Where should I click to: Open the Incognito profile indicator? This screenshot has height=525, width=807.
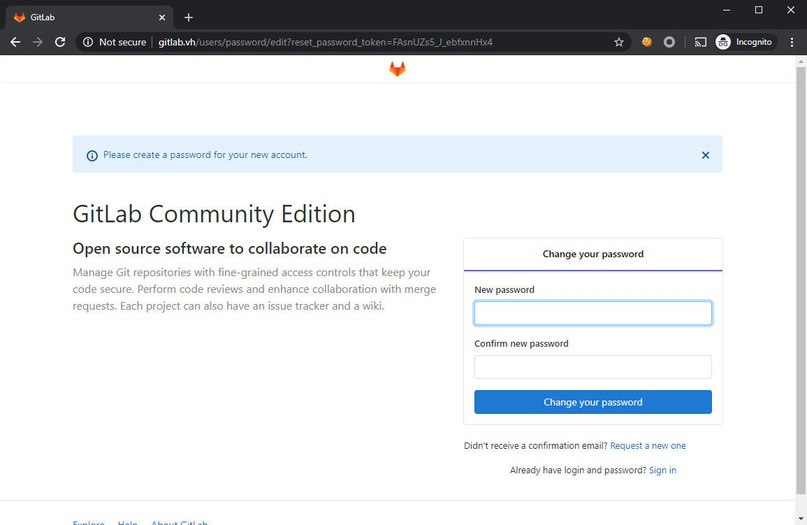click(x=744, y=42)
